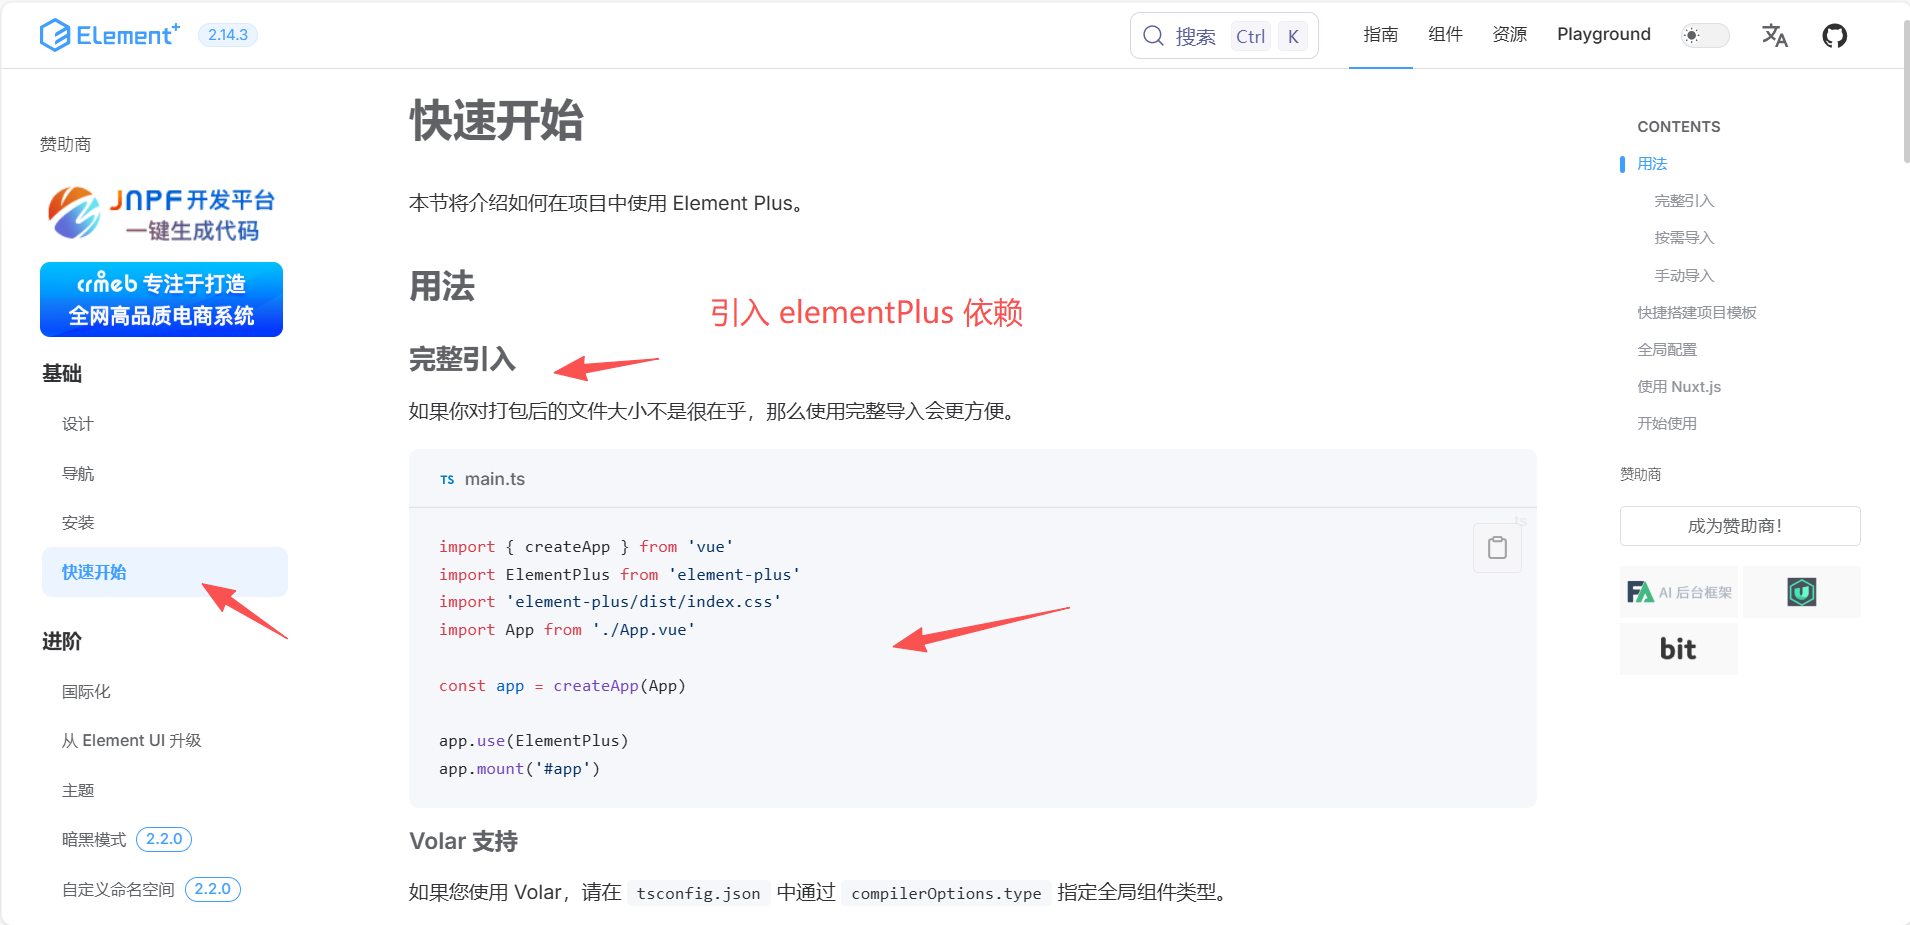Click the Volar 支持 heading
This screenshot has height=925, width=1910.
tap(463, 842)
